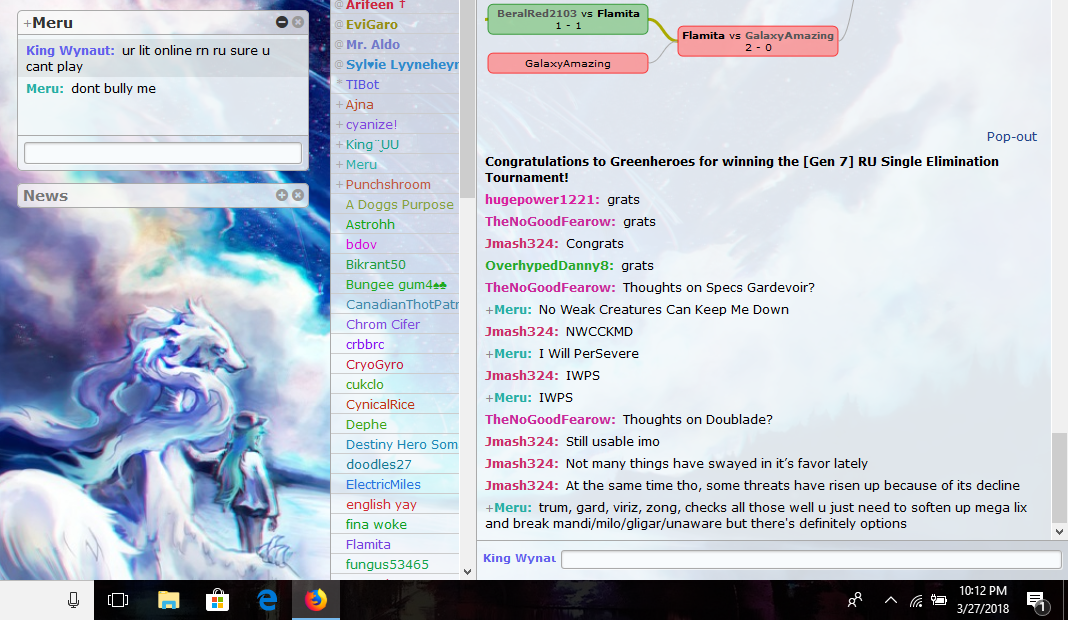Select the lone GalaxyAmazing bracket node
Image resolution: width=1068 pixels, height=620 pixels.
point(568,63)
